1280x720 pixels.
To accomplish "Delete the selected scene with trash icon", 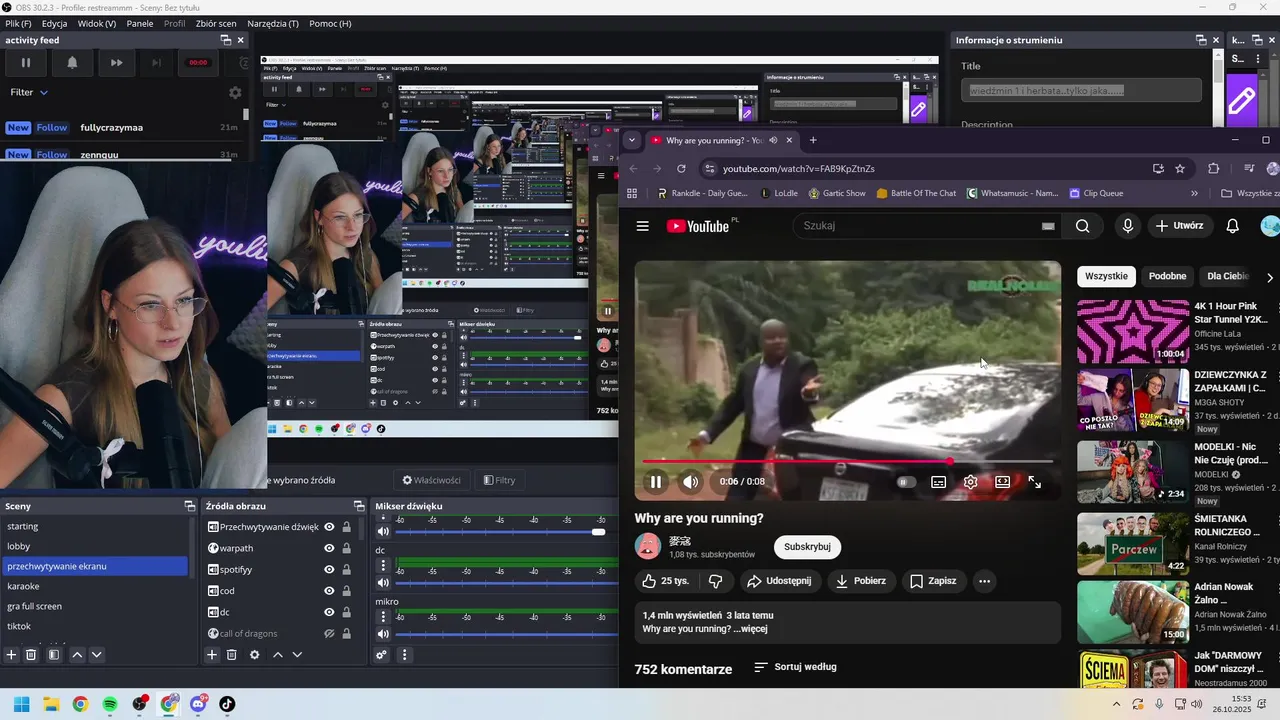I will (31, 655).
